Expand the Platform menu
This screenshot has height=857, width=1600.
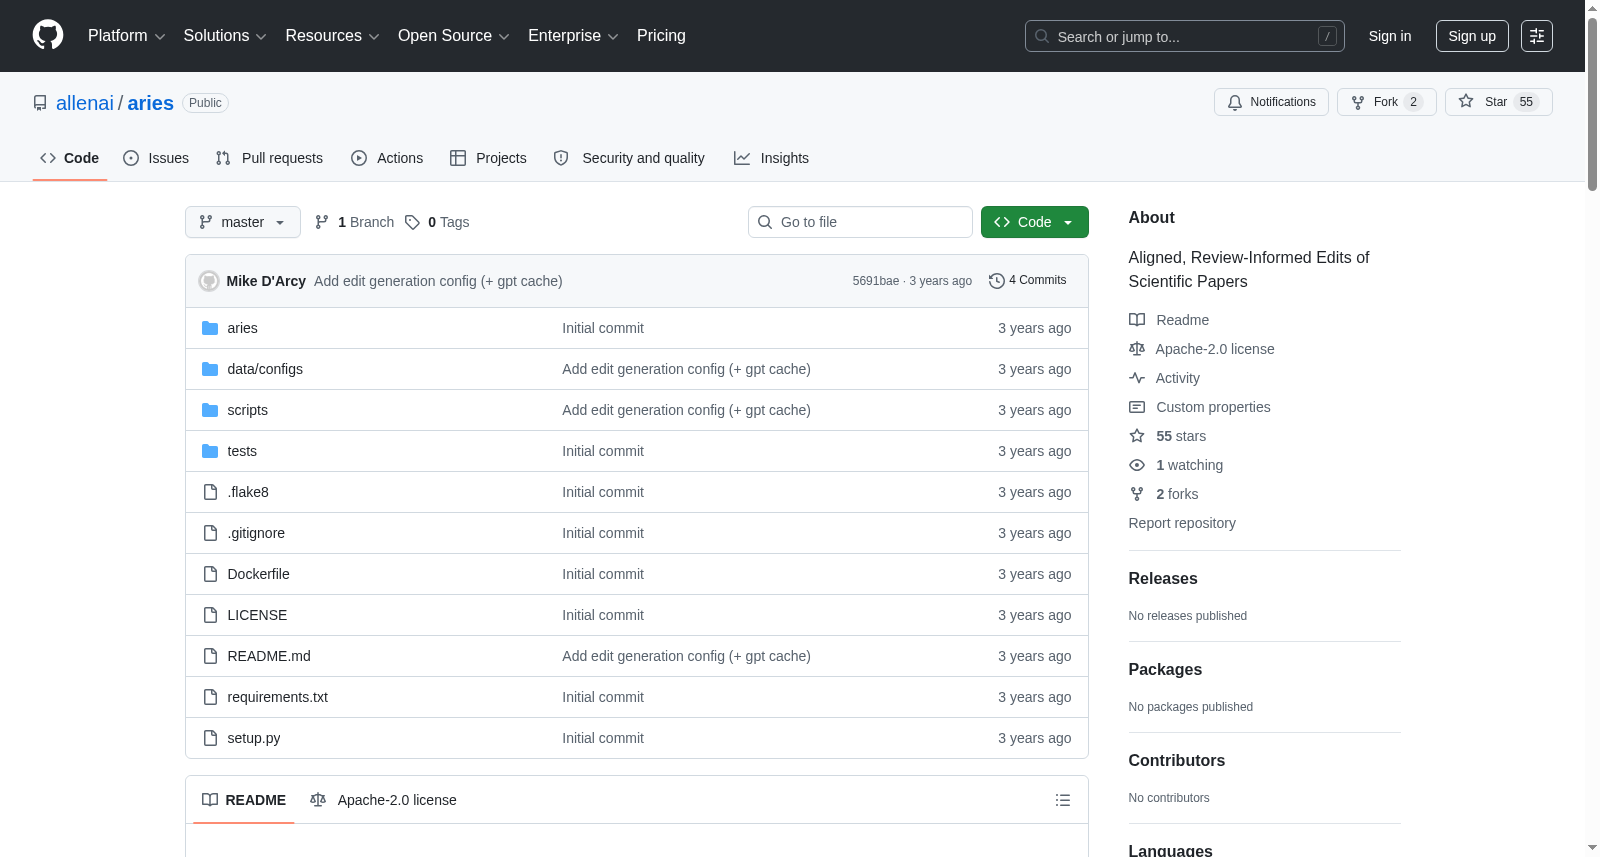[x=126, y=36]
